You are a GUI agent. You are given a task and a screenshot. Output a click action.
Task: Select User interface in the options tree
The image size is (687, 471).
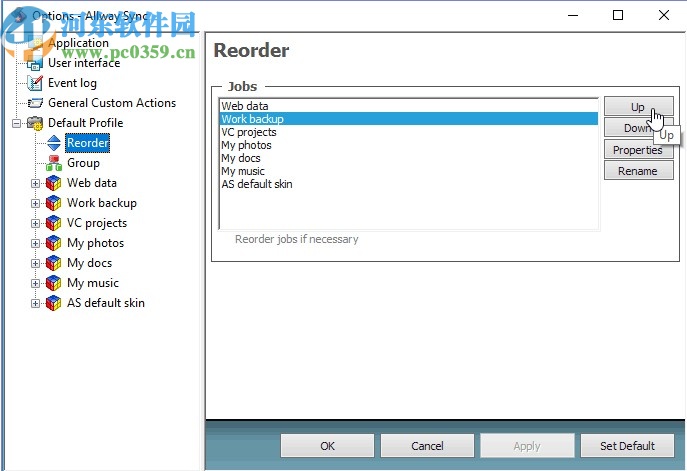[84, 63]
